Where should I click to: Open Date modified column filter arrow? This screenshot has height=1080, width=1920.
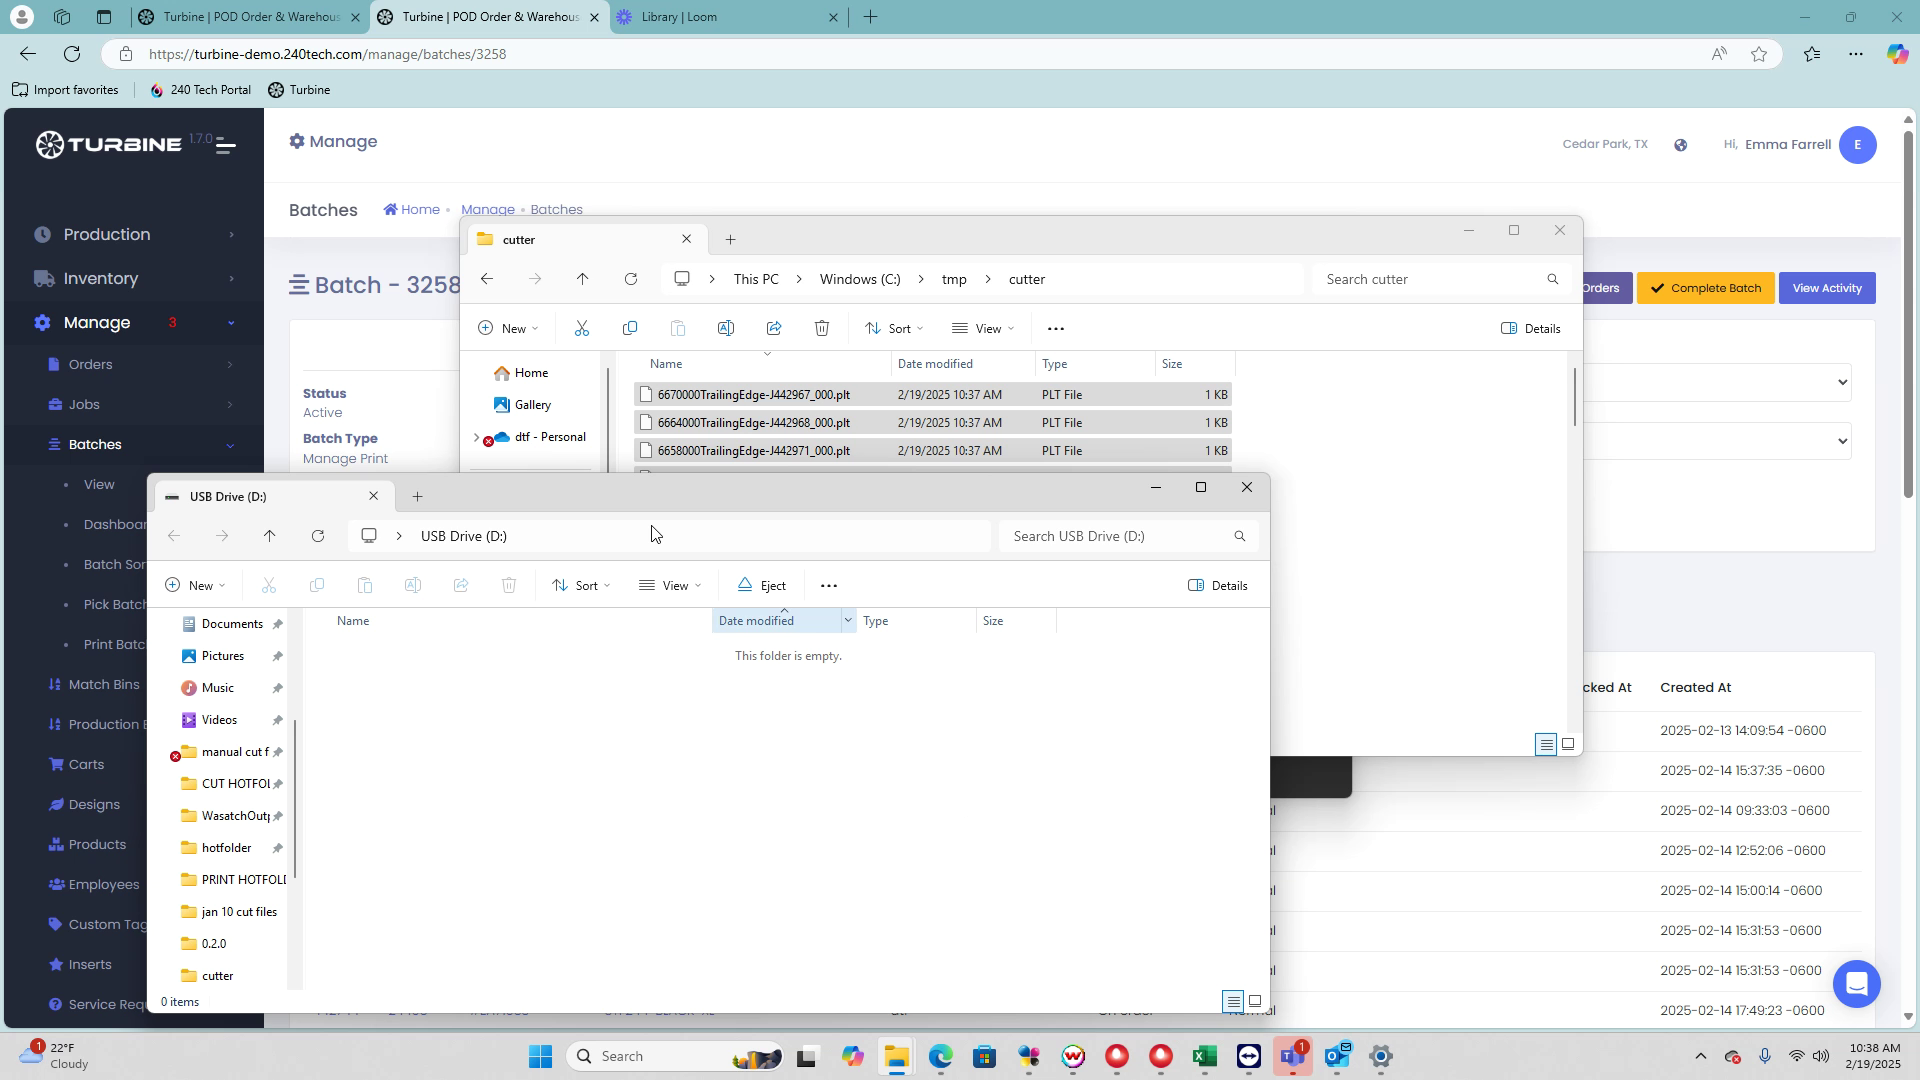click(x=848, y=621)
